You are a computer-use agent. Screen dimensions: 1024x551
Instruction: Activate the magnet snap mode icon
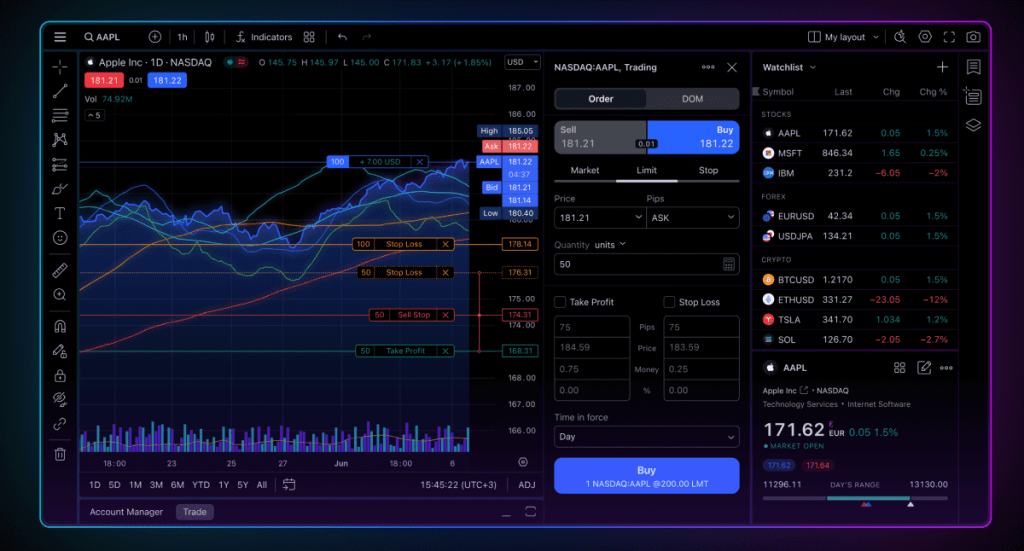pos(60,326)
